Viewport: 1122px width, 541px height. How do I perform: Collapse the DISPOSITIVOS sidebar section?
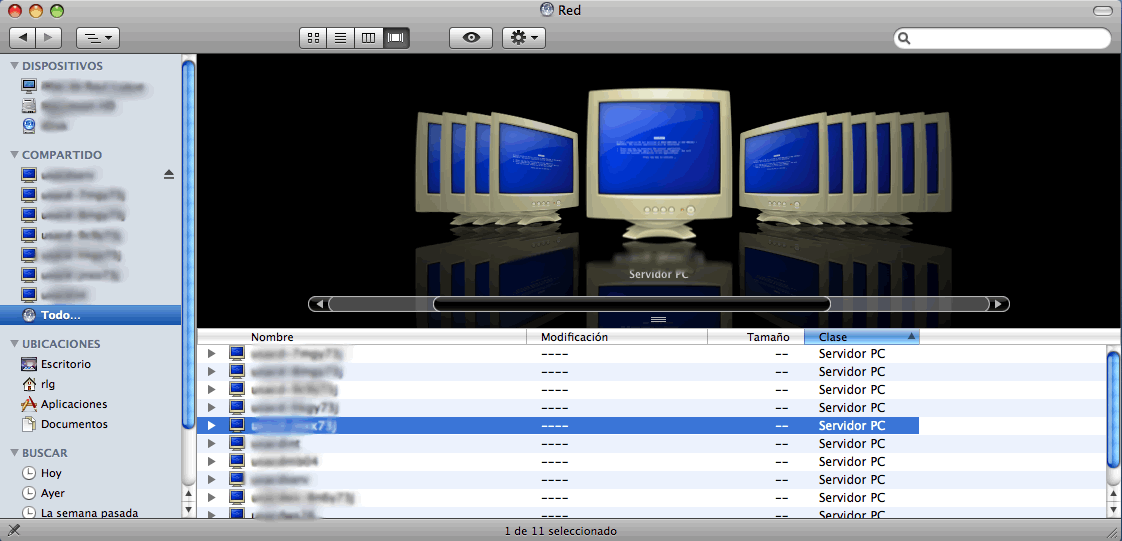[x=14, y=66]
